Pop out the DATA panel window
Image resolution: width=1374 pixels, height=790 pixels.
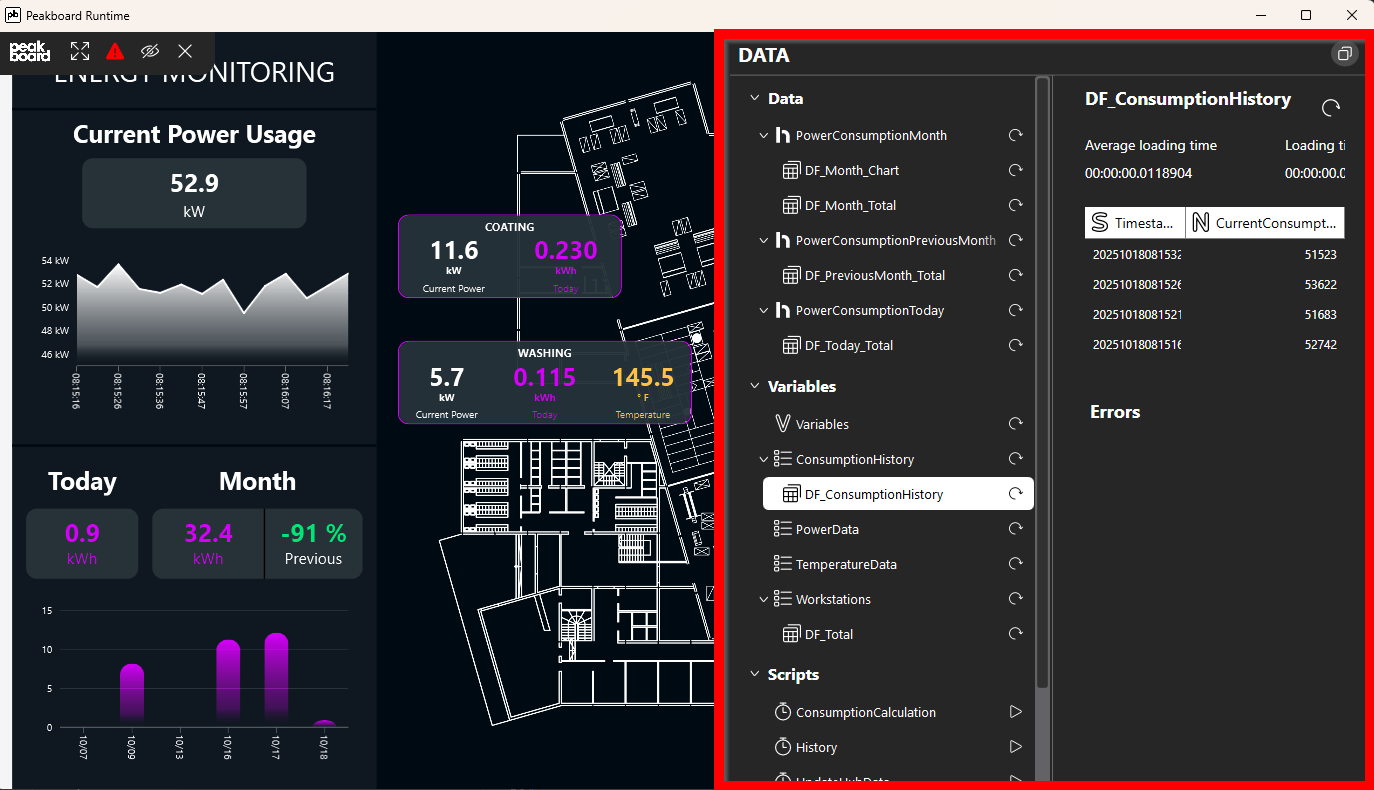[x=1345, y=54]
